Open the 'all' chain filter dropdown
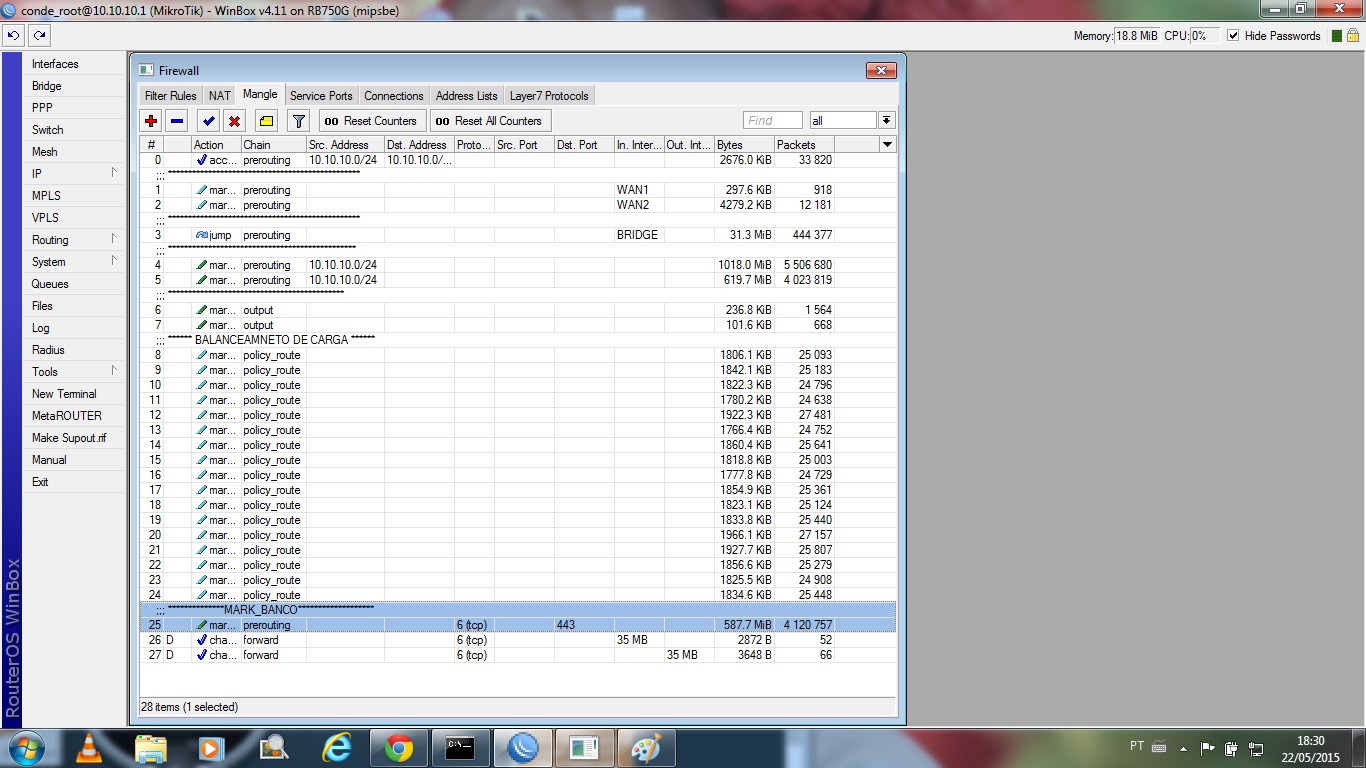The height and width of the screenshot is (768, 1366). click(886, 120)
